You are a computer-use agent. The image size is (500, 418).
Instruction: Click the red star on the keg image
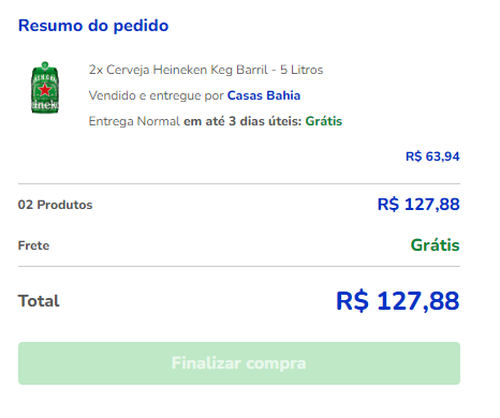point(45,89)
